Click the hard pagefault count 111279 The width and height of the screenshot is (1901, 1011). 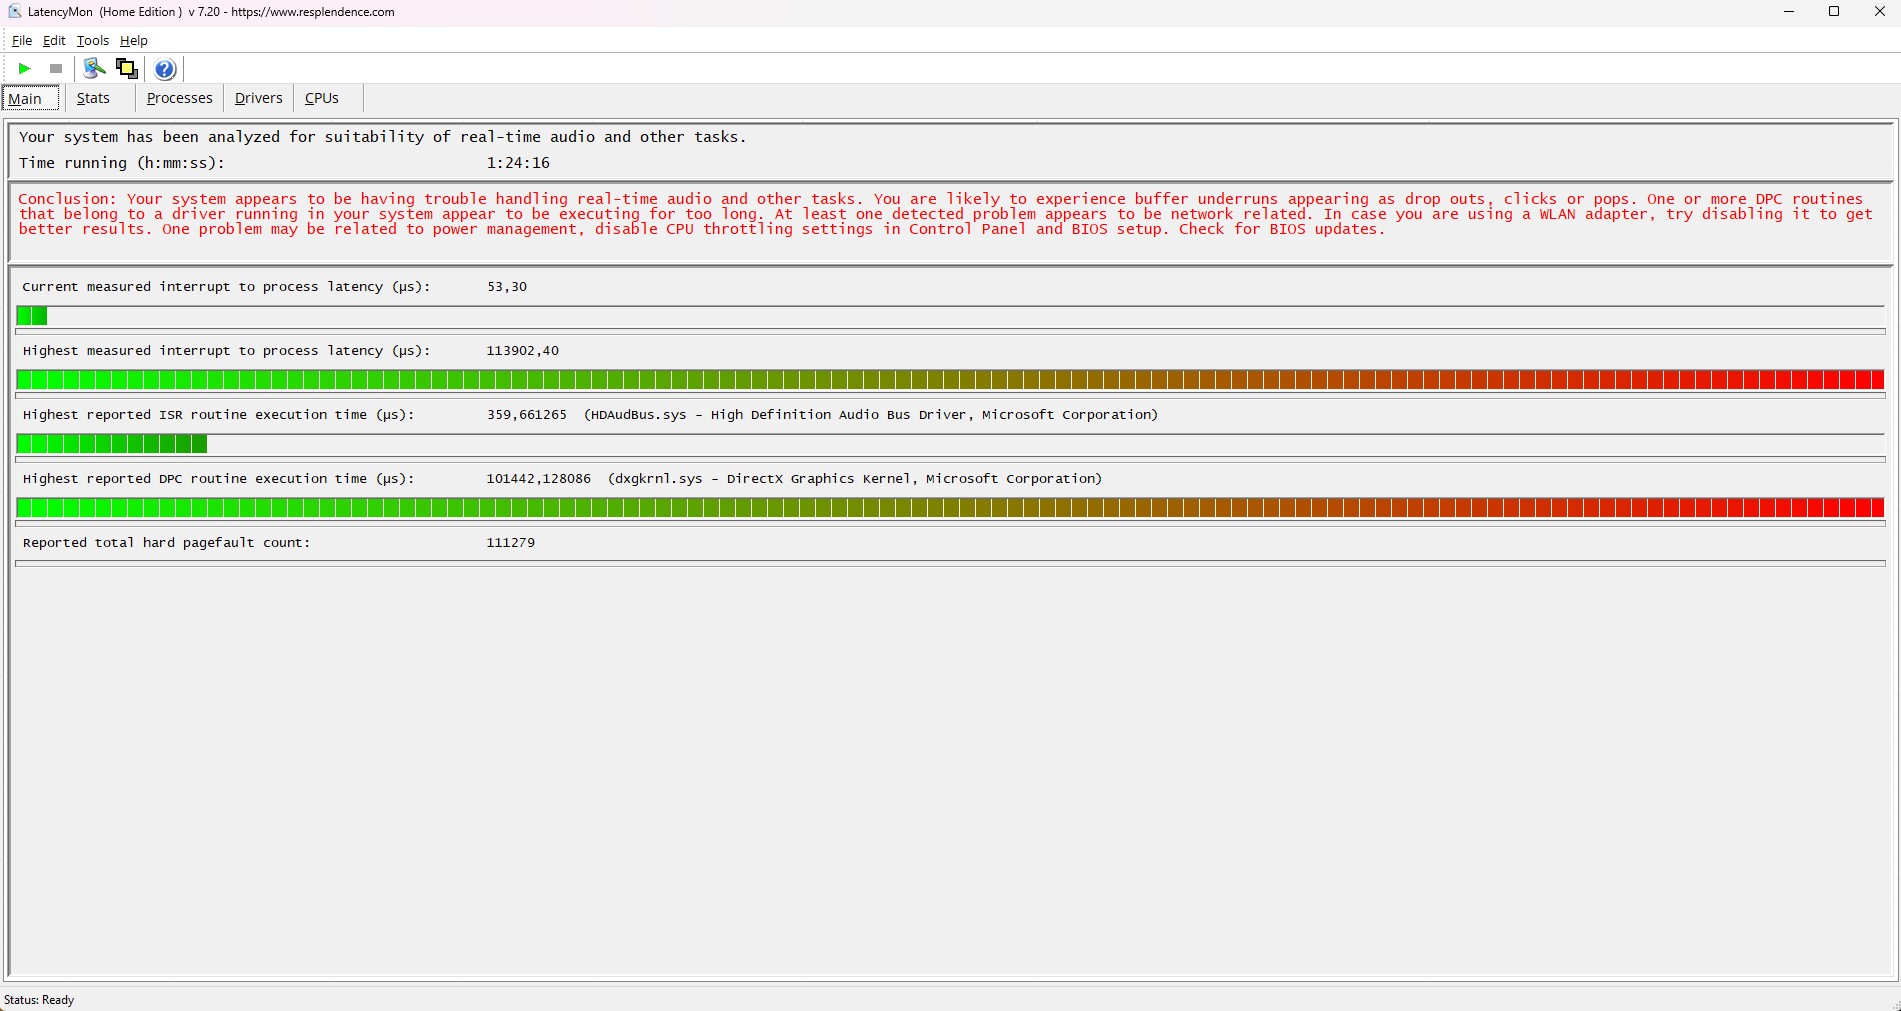[x=511, y=543]
